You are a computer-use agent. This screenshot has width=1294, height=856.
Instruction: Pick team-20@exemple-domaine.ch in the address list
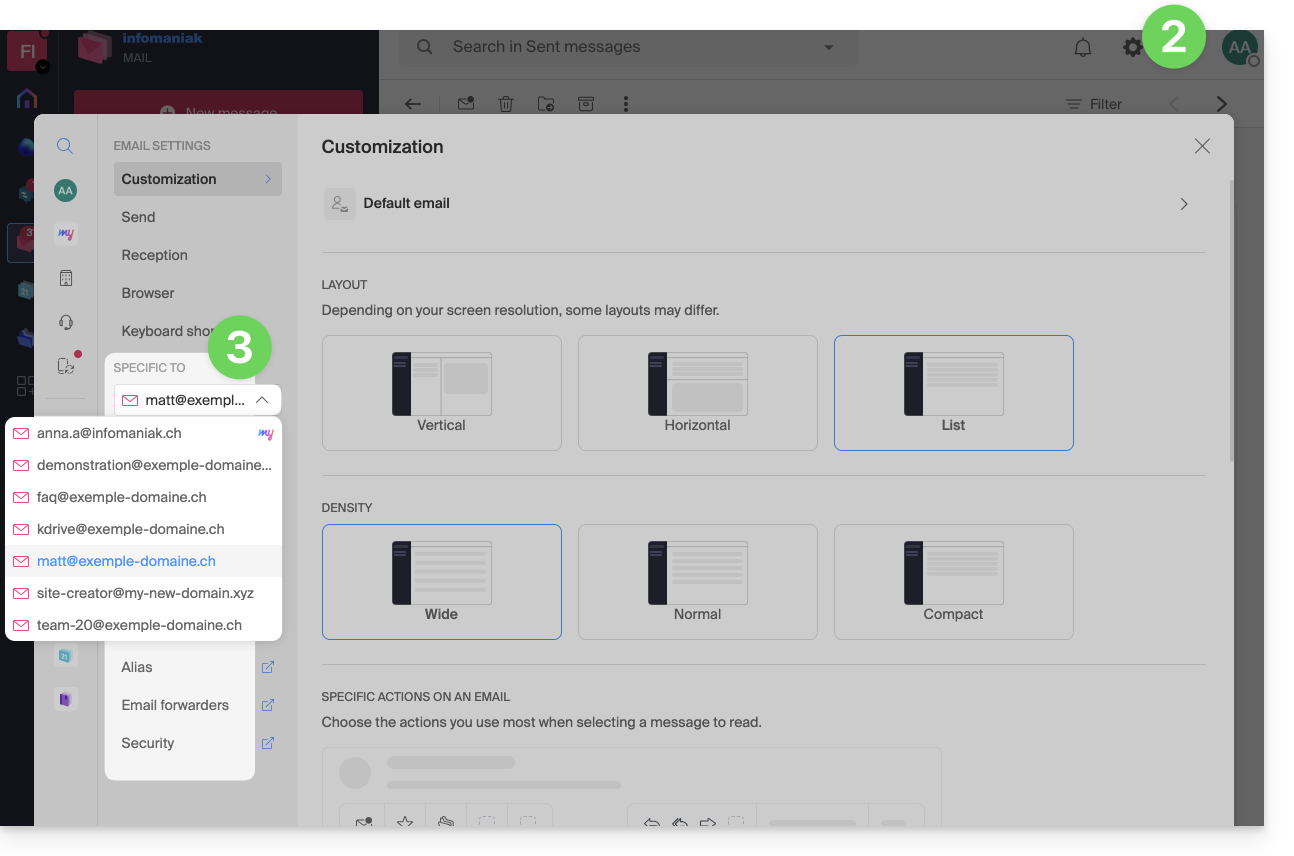coord(144,625)
